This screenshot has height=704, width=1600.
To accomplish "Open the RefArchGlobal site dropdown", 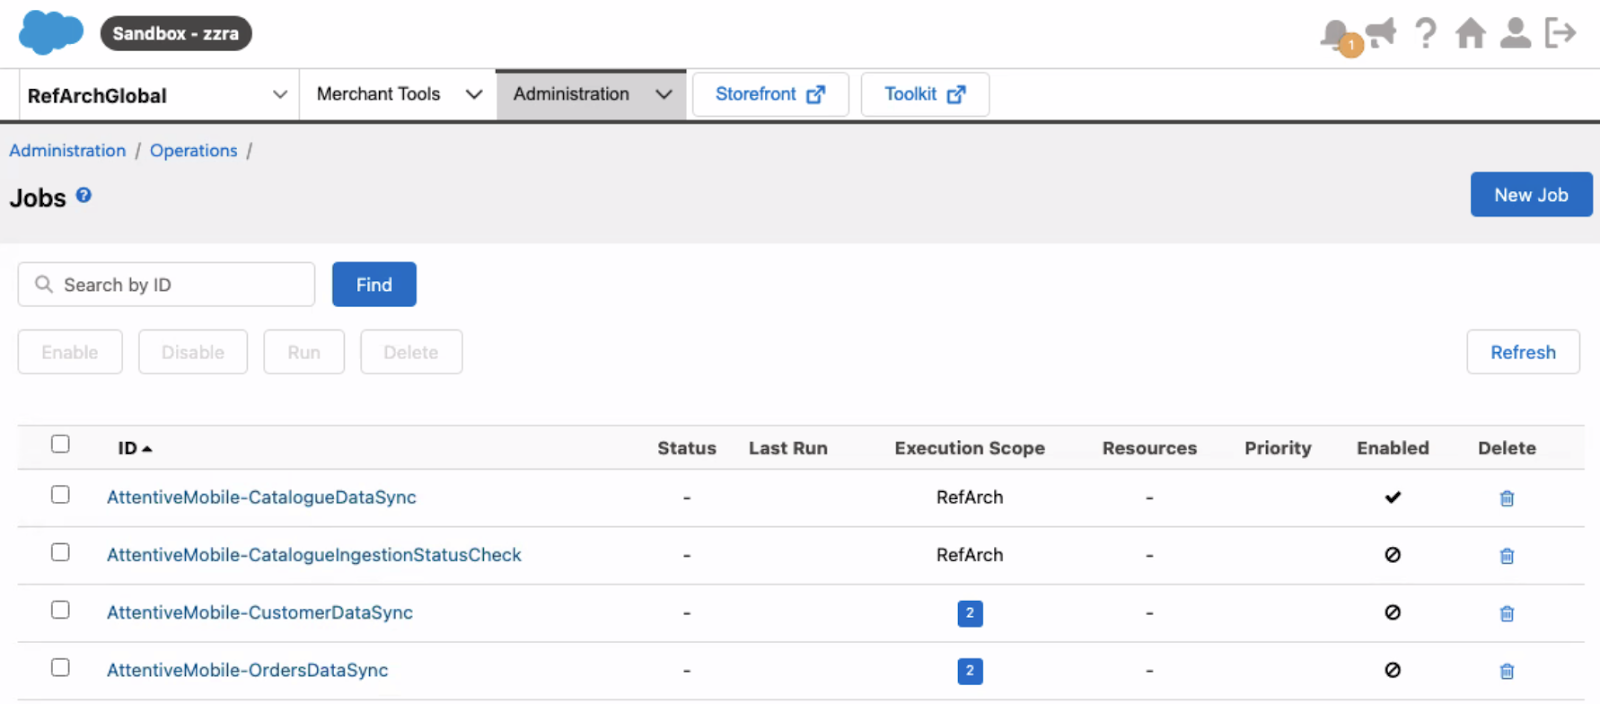I will pyautogui.click(x=159, y=95).
